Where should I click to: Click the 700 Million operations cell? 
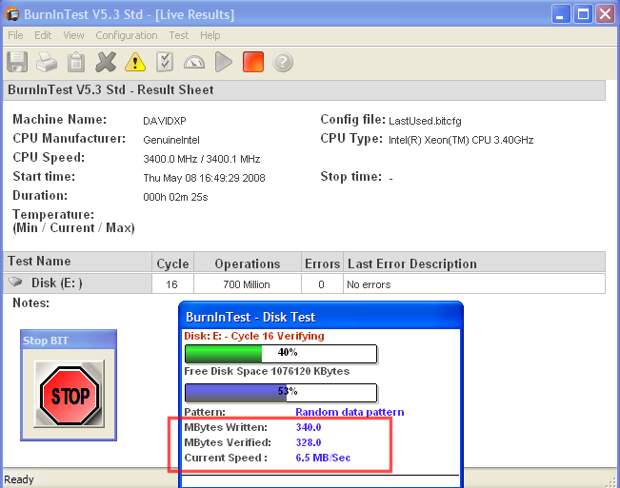tap(248, 284)
